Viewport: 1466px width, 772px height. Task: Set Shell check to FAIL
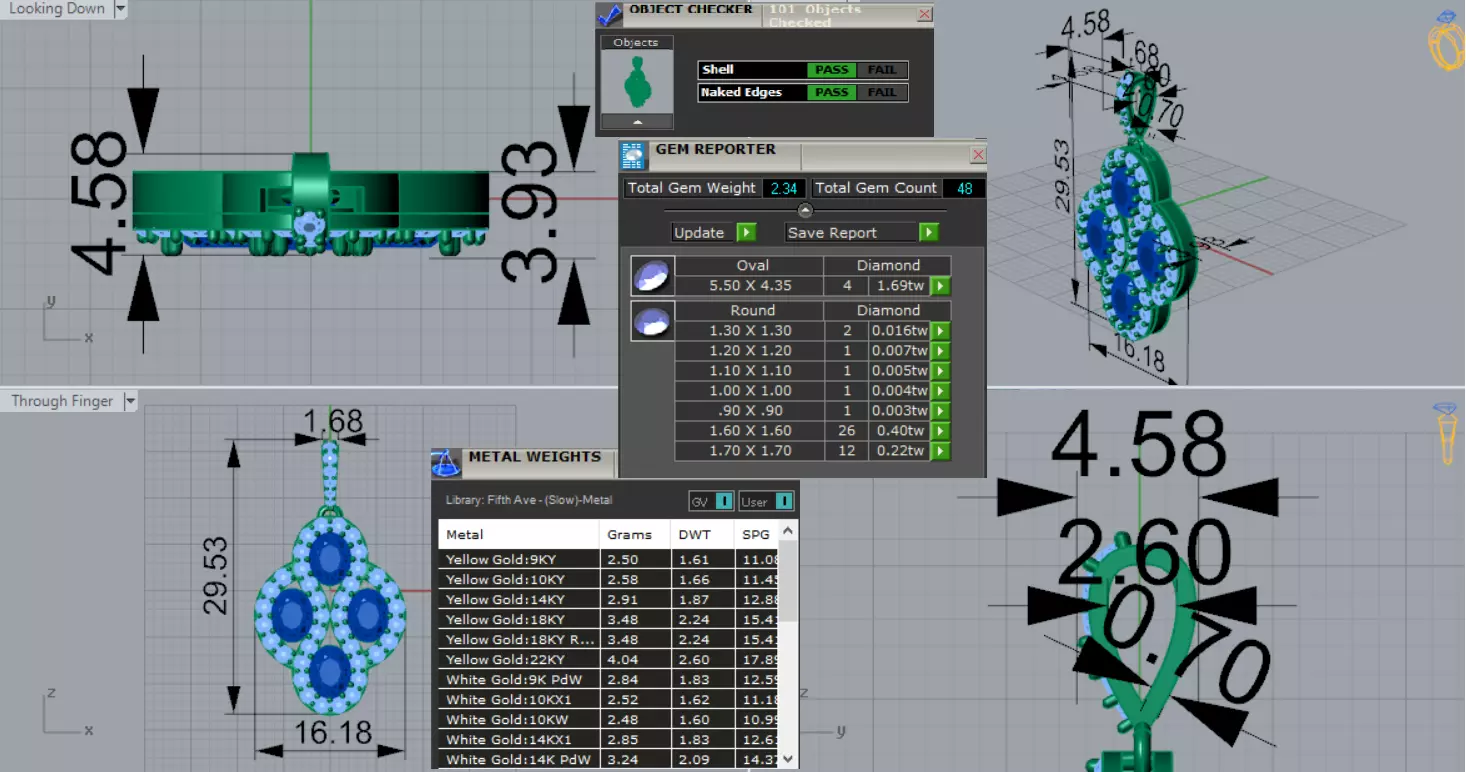coord(882,70)
